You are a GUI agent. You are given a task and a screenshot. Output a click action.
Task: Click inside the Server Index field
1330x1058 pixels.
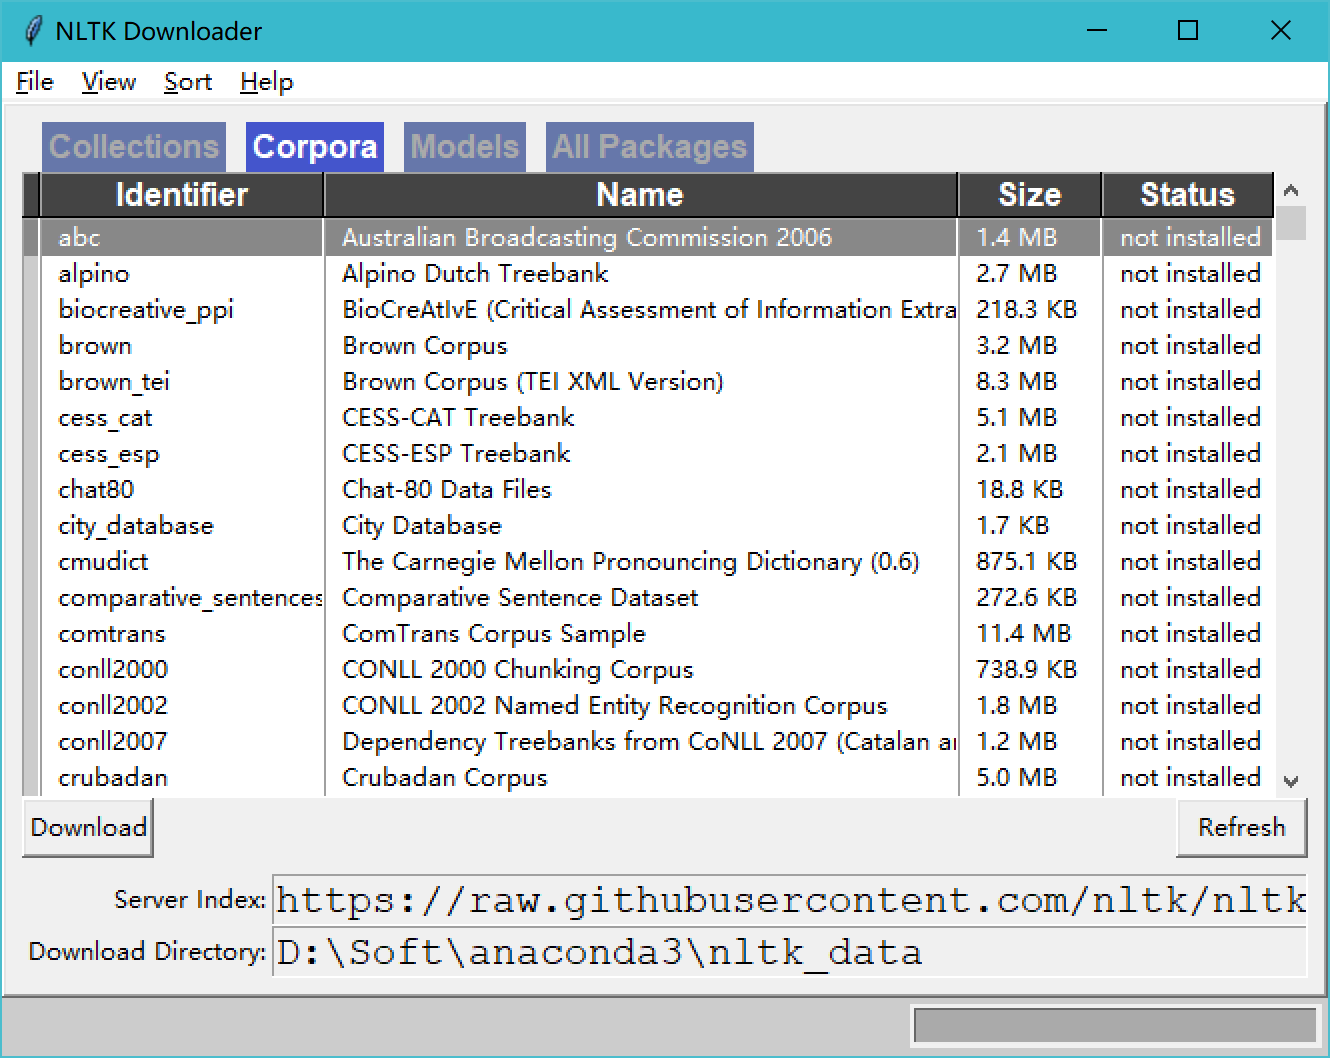click(x=700, y=899)
